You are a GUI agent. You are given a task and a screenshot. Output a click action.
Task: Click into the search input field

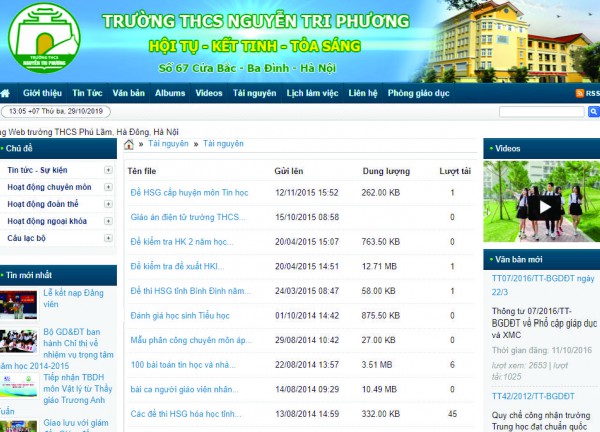(541, 112)
